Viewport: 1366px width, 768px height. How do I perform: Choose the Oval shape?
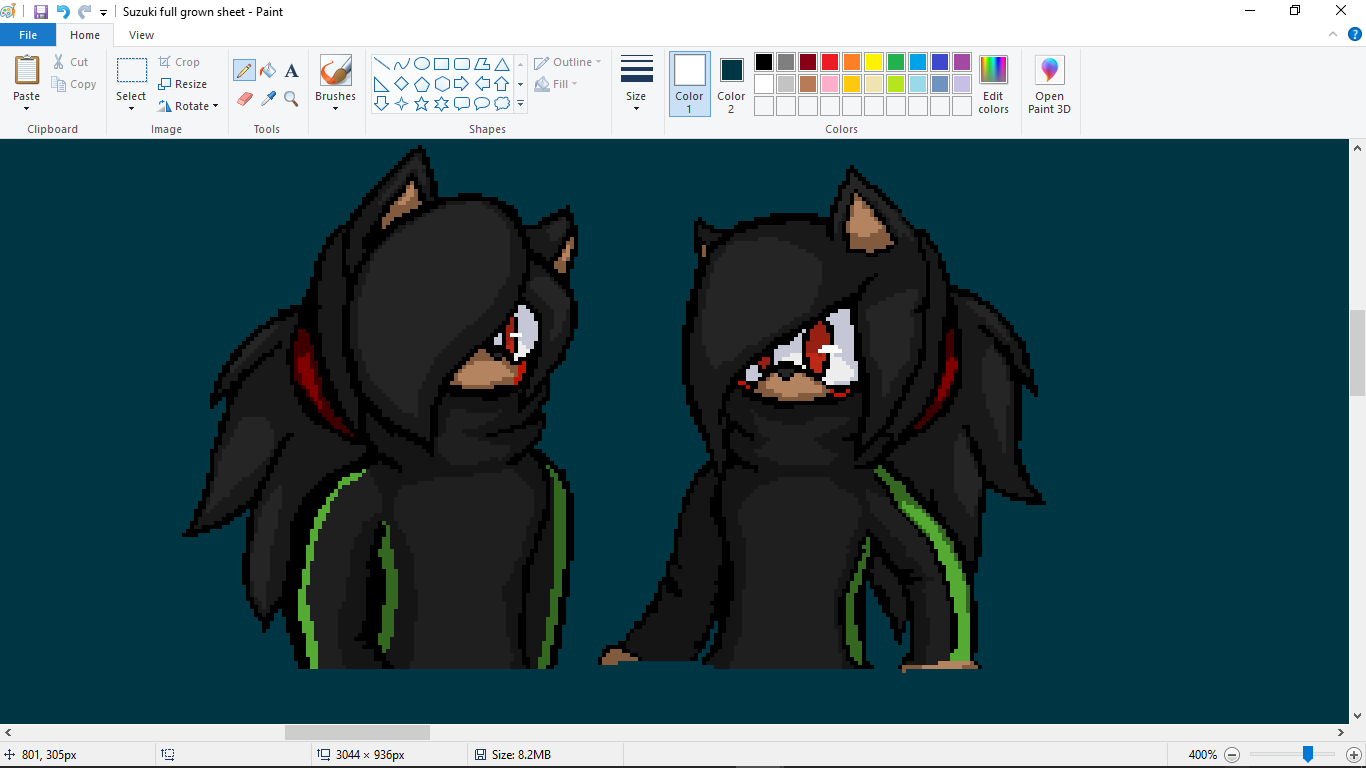tap(422, 64)
